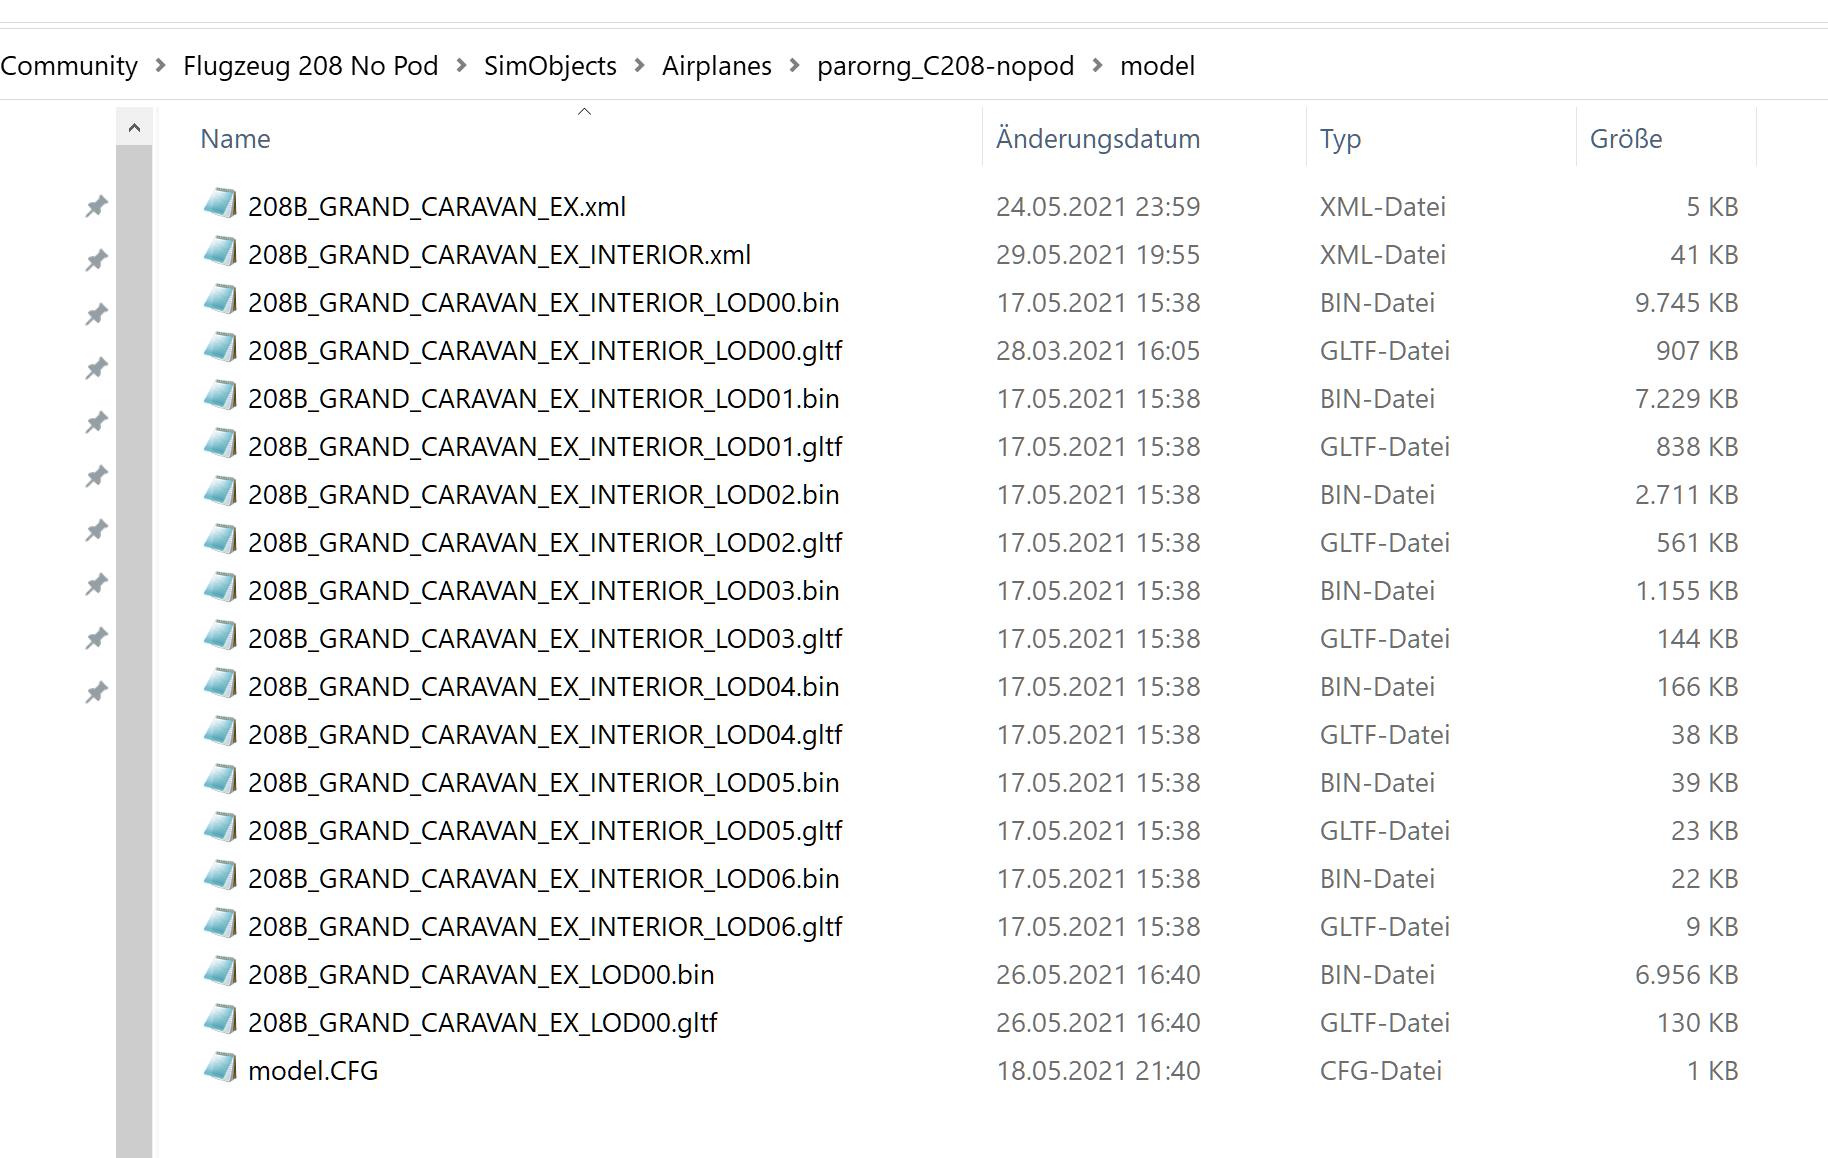Expand the chevron after parorng_C208-nopod
1828x1158 pixels.
coord(1097,66)
